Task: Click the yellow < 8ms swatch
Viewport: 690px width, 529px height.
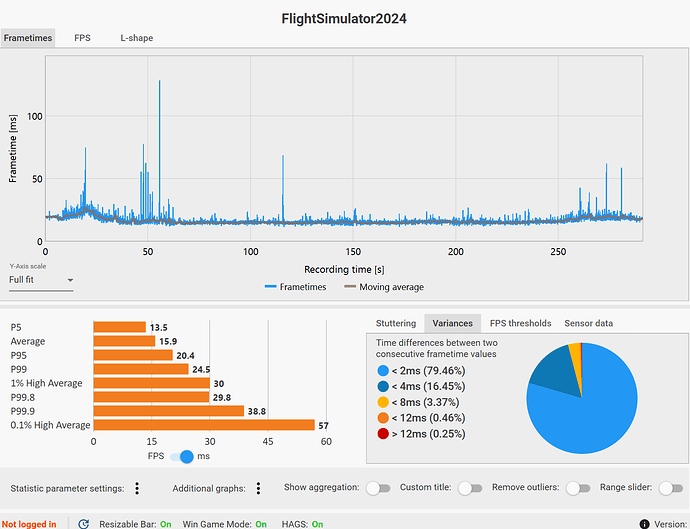Action: coord(383,402)
